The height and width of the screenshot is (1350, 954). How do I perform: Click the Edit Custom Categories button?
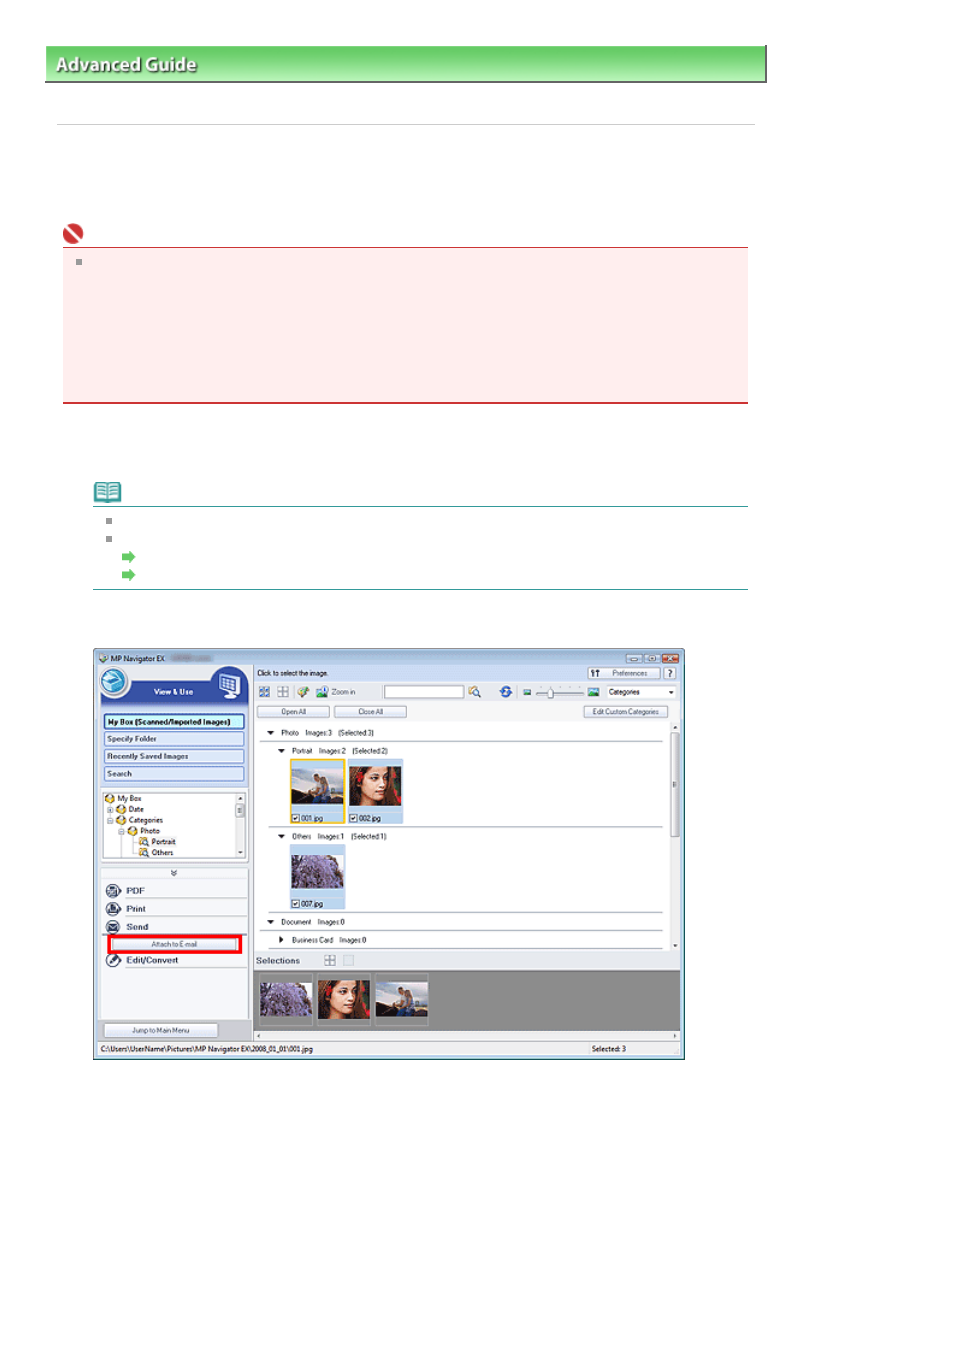point(625,712)
